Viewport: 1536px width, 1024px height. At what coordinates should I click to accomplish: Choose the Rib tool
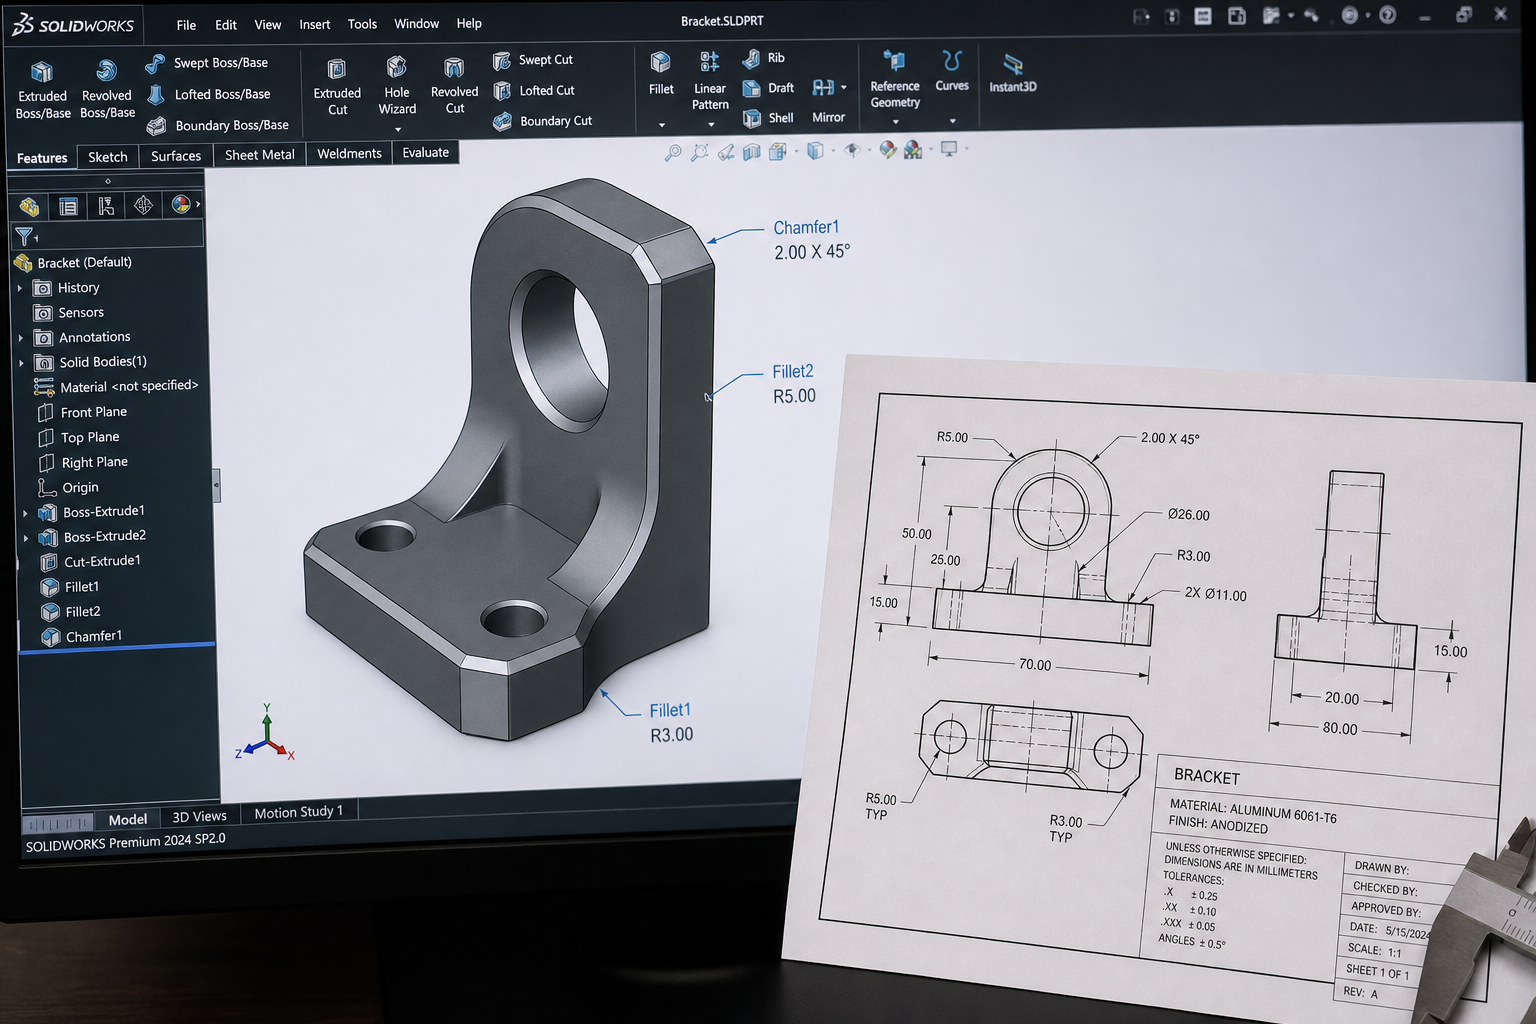pyautogui.click(x=764, y=58)
